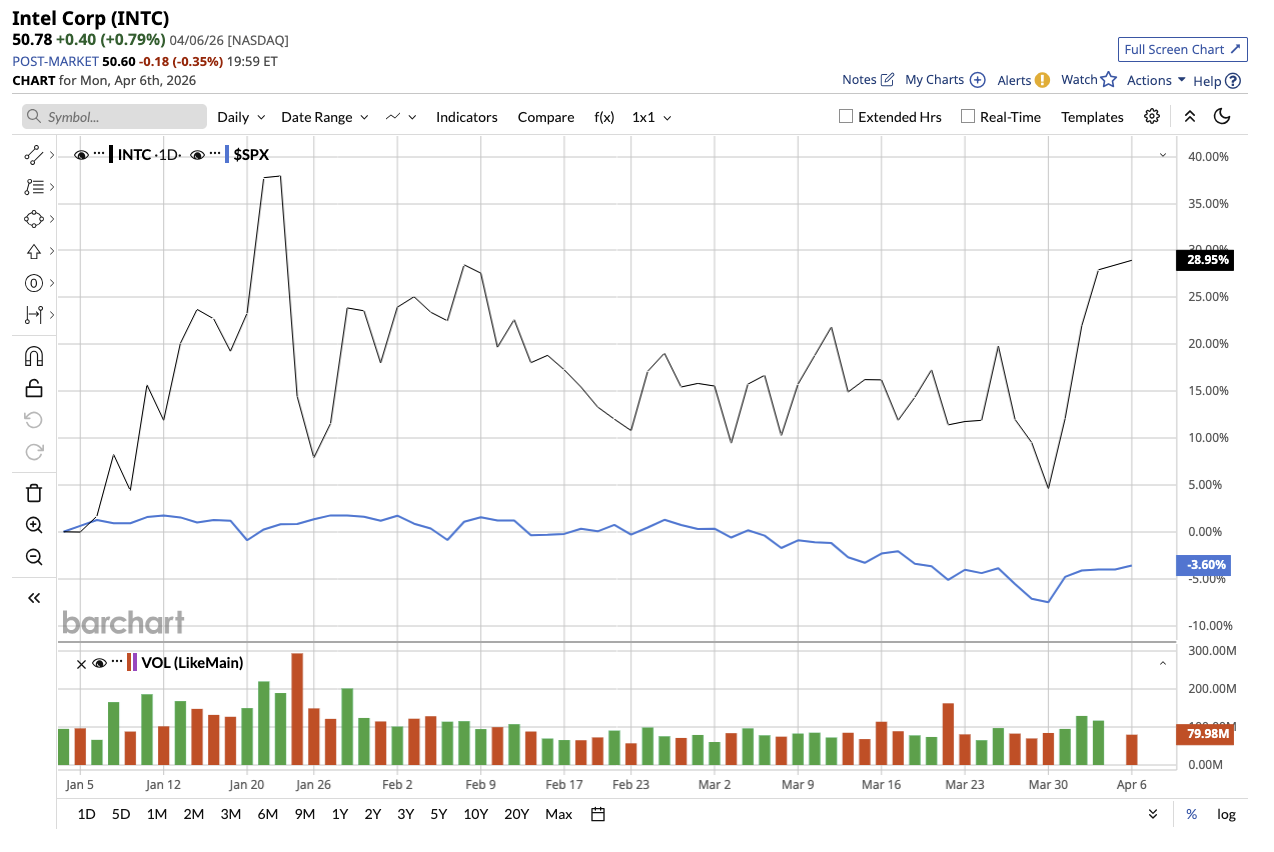
Task: Zoom in with magnifier plus icon
Action: coord(34,525)
